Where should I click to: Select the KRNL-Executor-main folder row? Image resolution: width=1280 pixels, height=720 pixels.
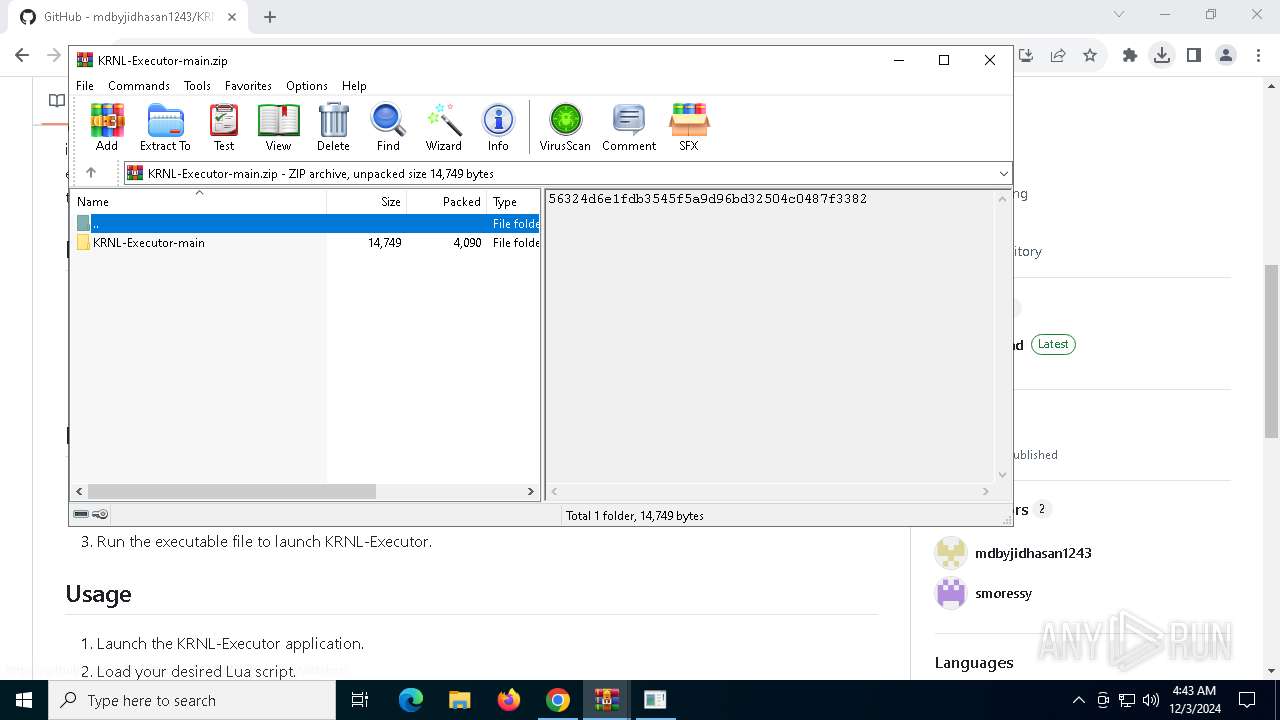pyautogui.click(x=305, y=243)
